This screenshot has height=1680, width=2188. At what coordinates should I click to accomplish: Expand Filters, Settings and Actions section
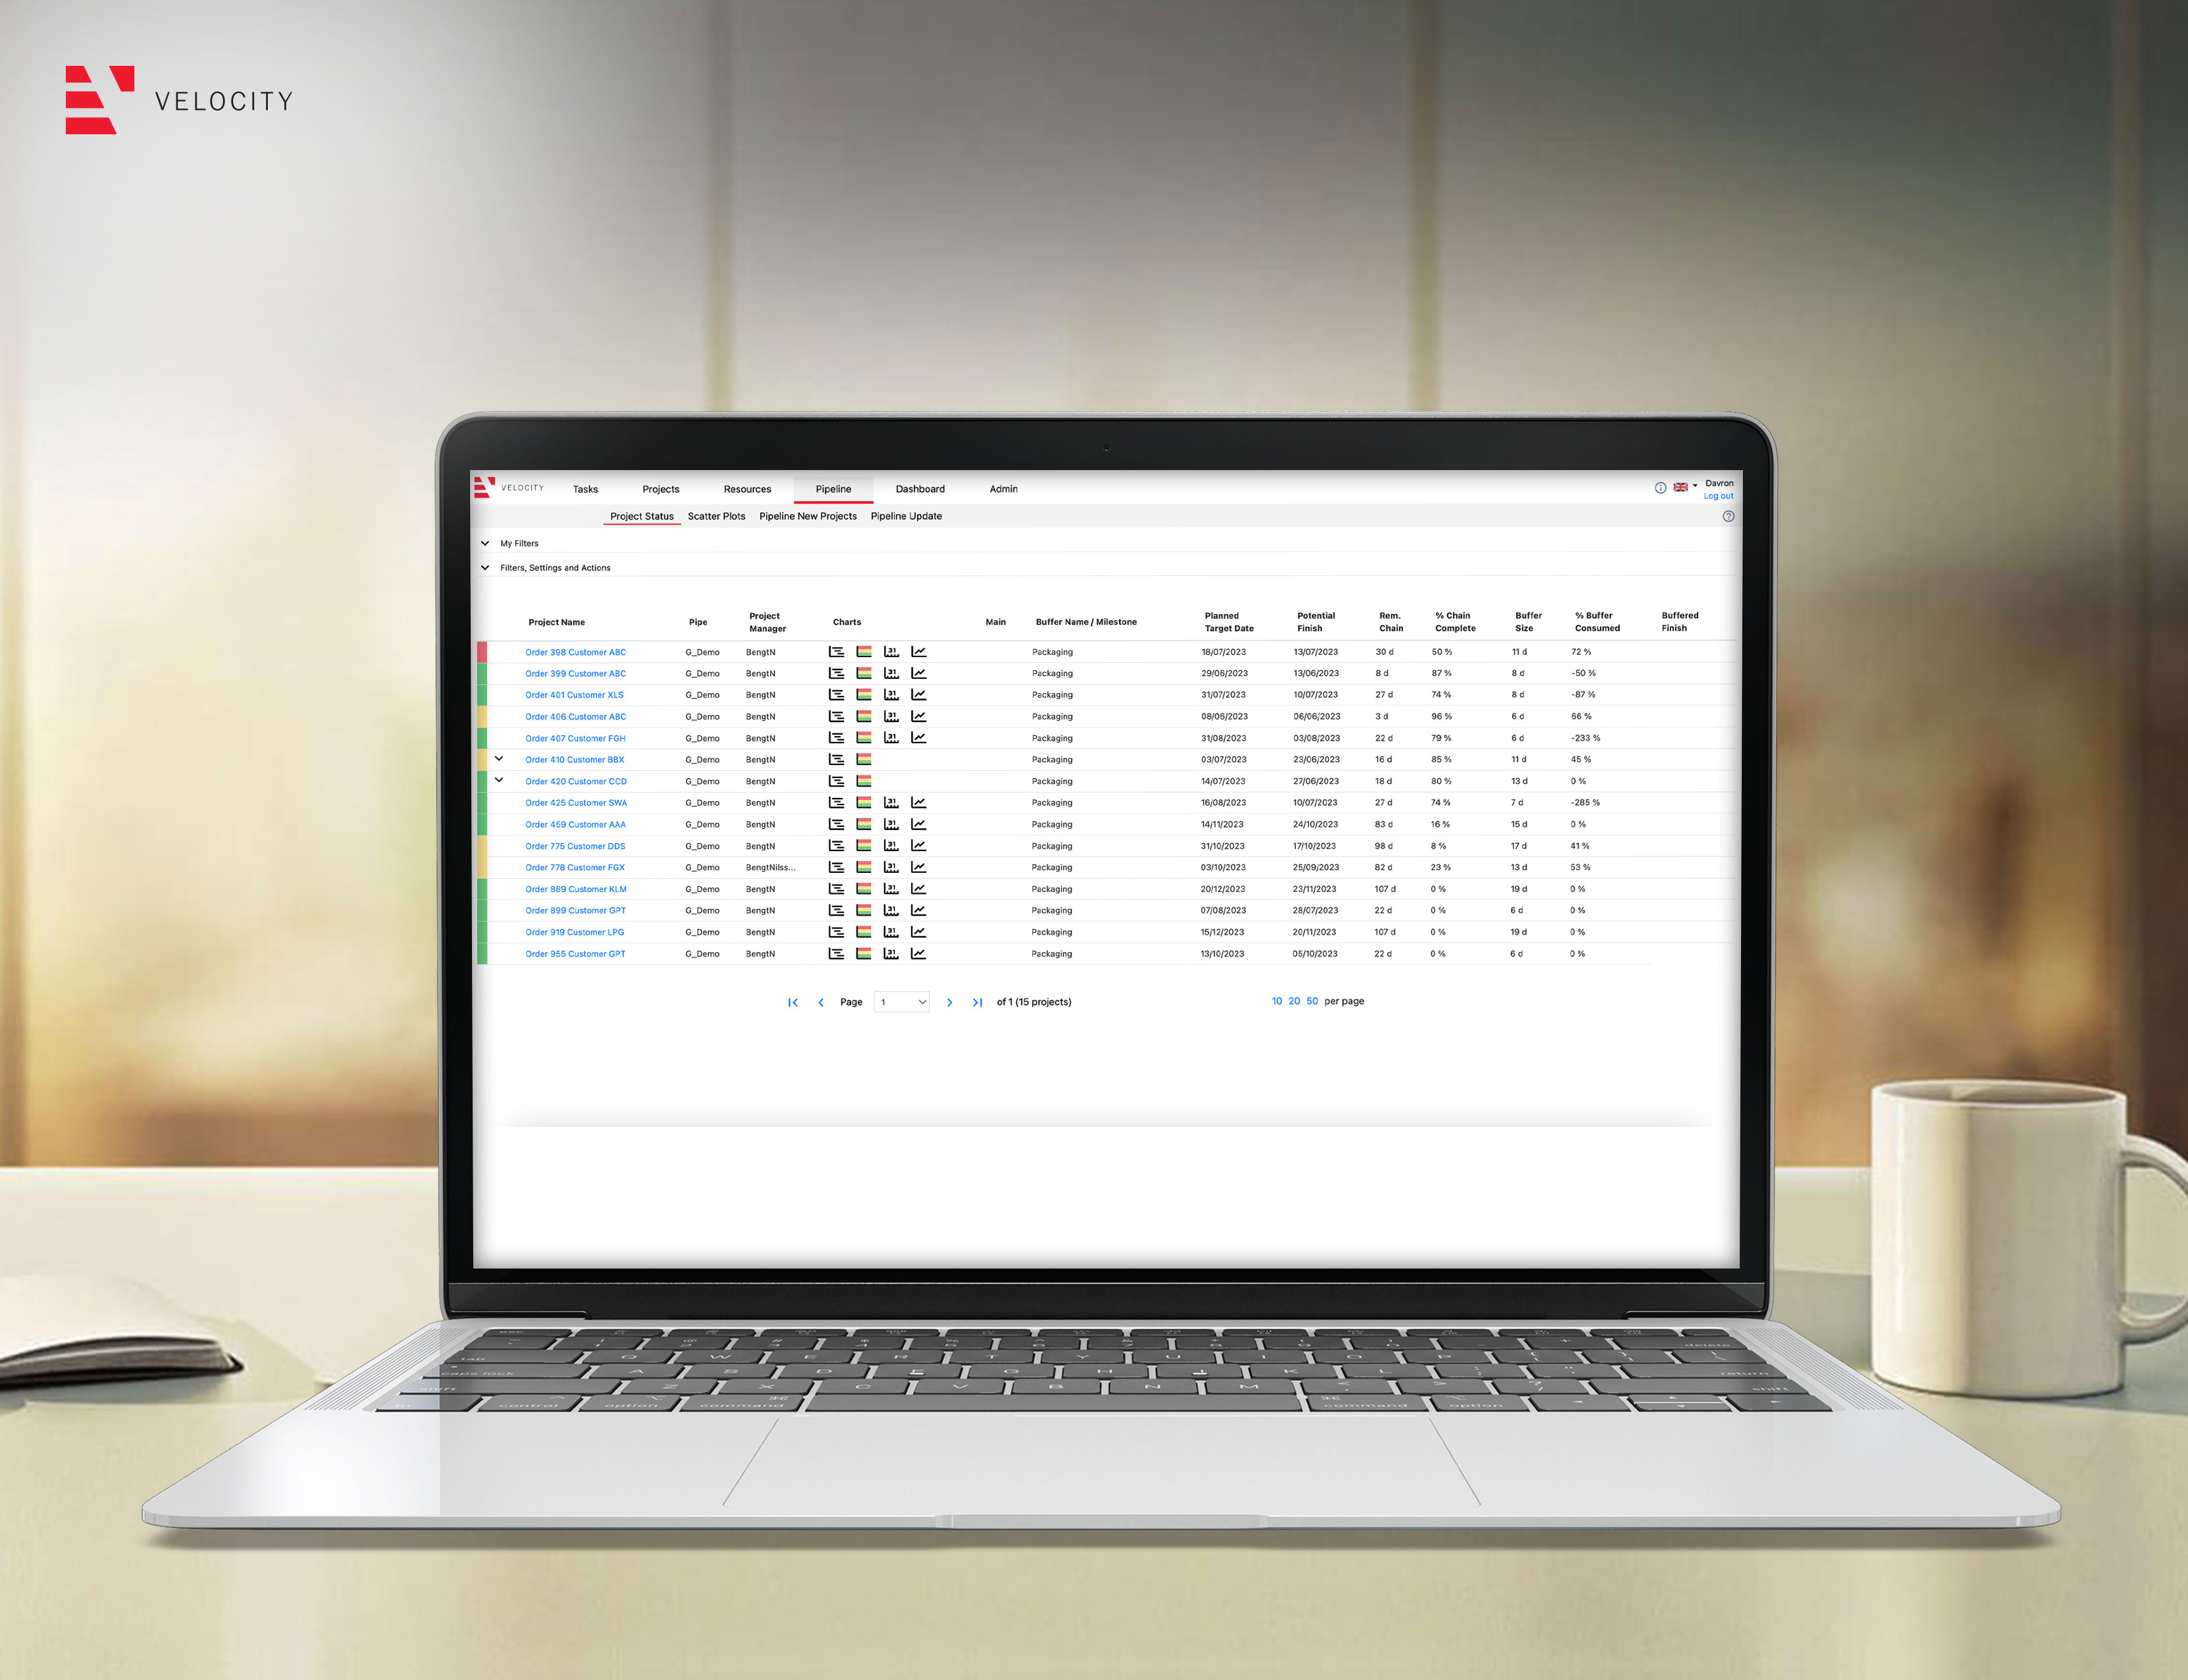485,567
